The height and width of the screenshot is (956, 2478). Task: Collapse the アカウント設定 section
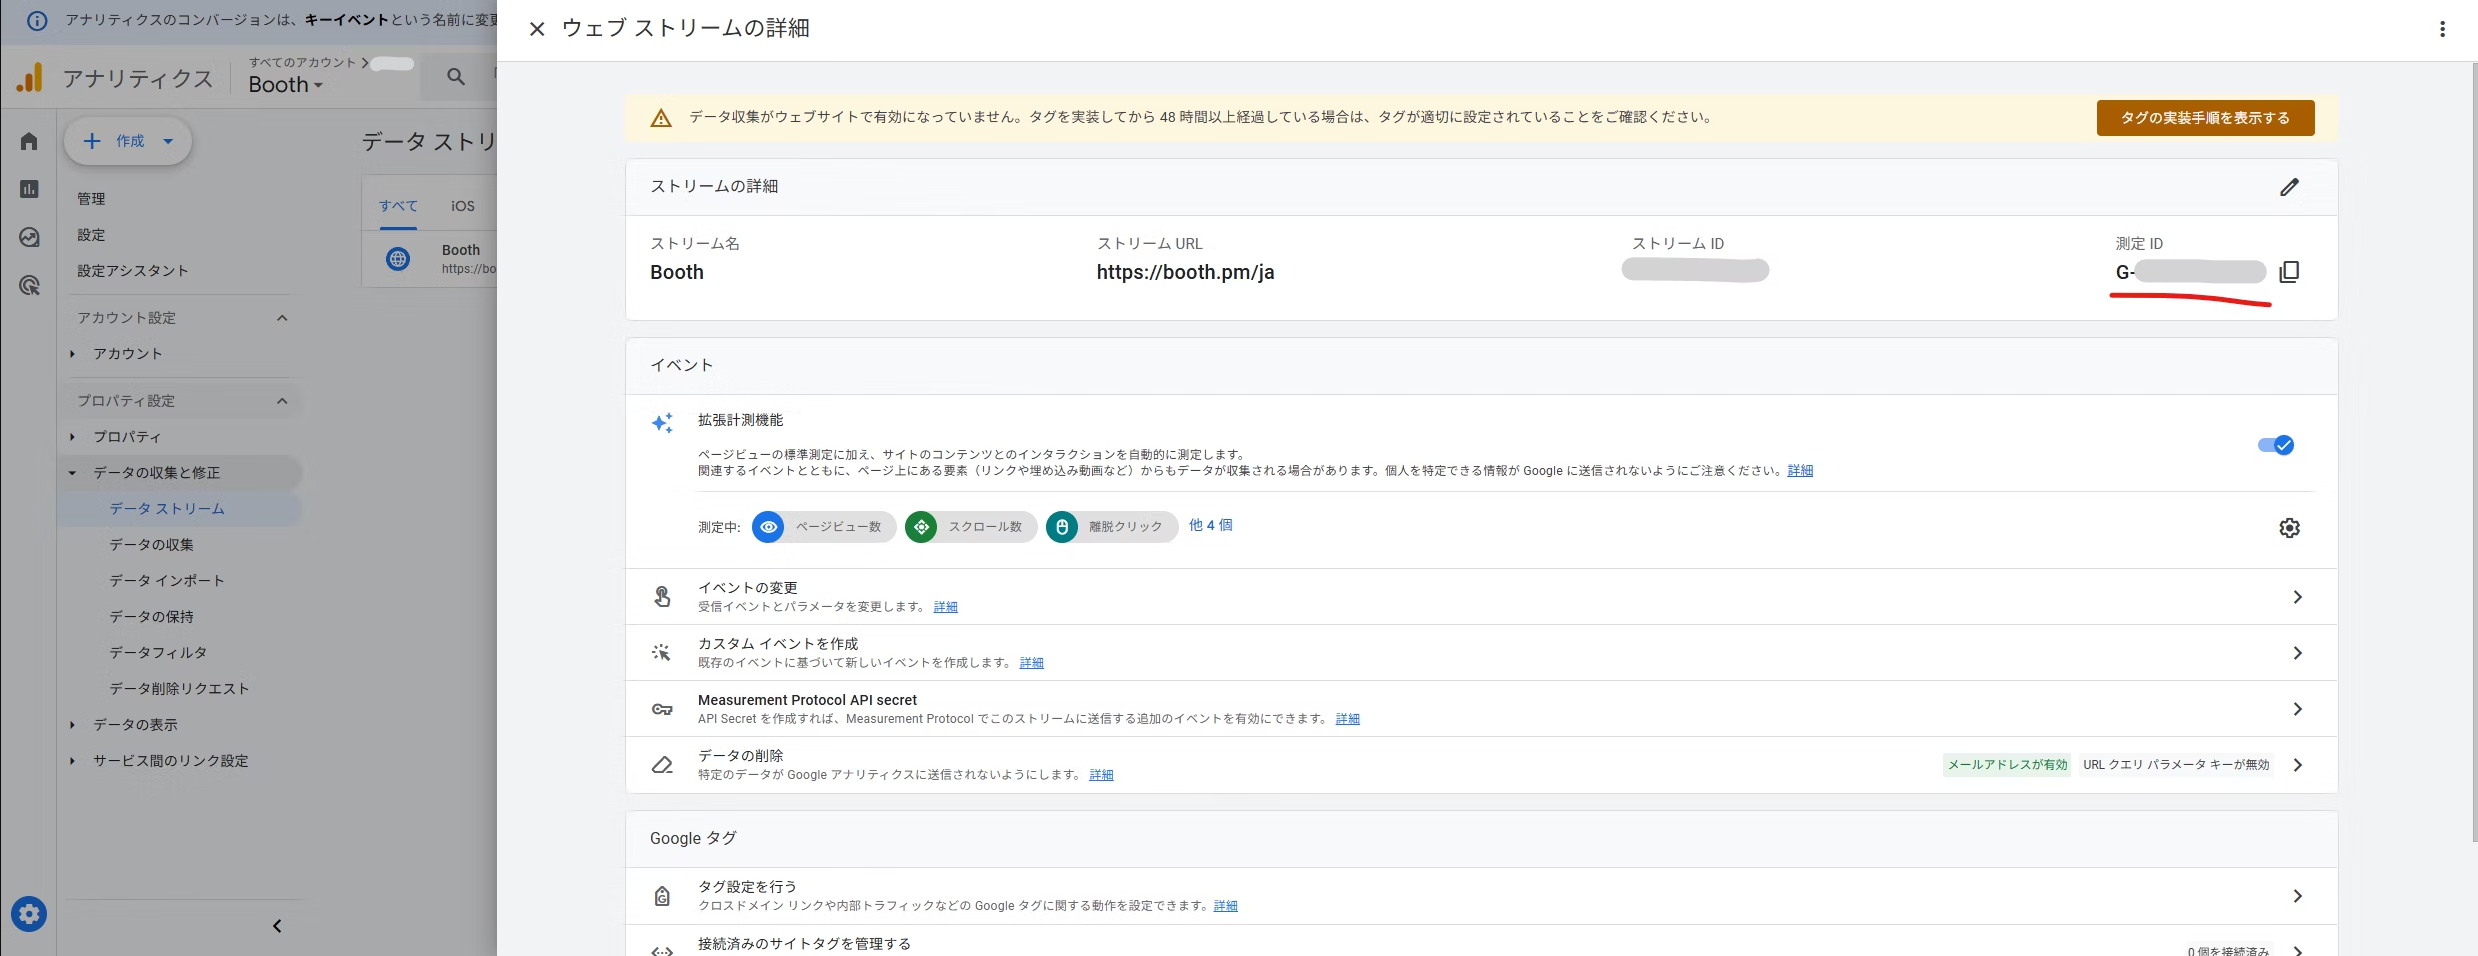(x=282, y=318)
